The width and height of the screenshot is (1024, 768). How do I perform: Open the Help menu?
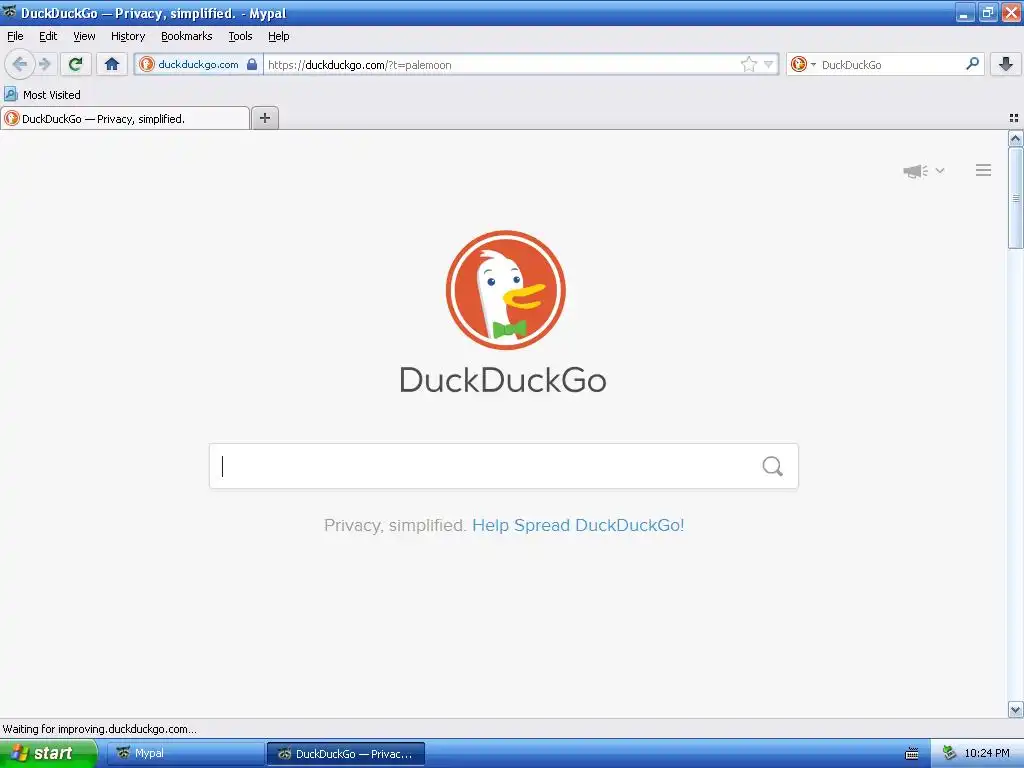(279, 36)
